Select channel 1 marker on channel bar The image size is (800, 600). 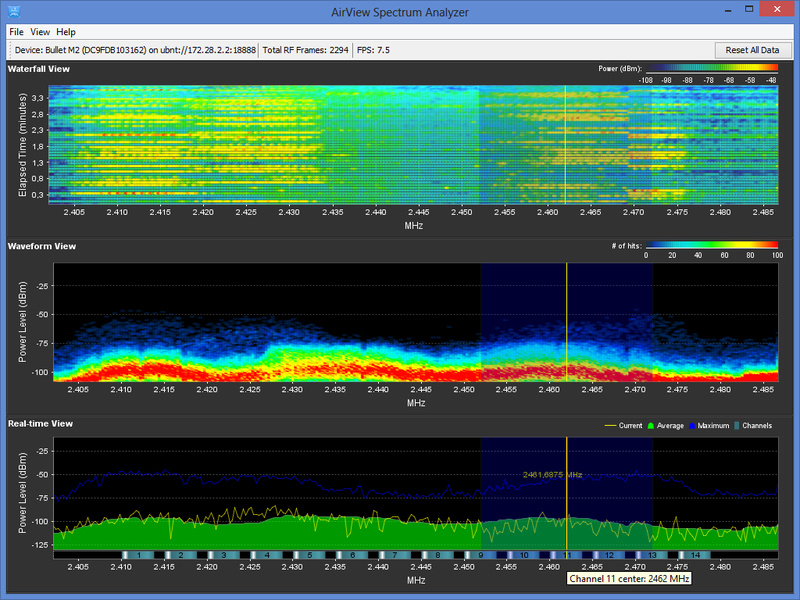(137, 554)
